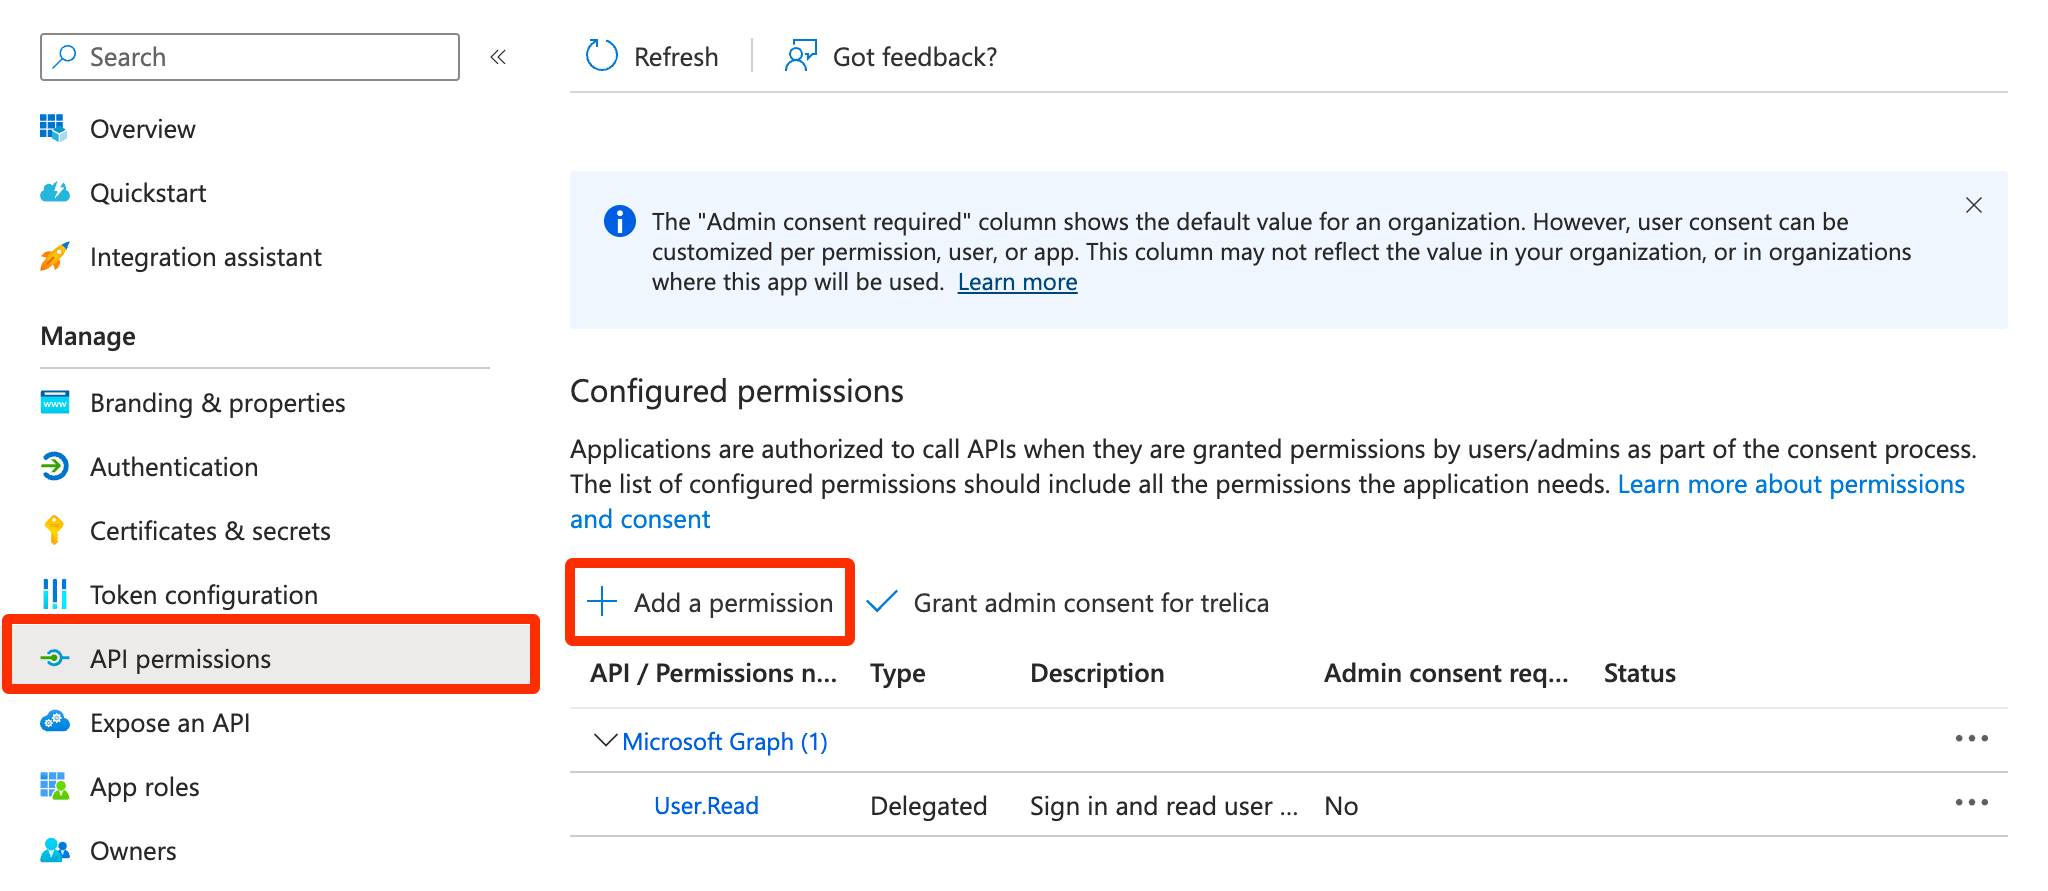Click the blue info icon in banner
Screen dimensions: 2048x891
point(620,221)
